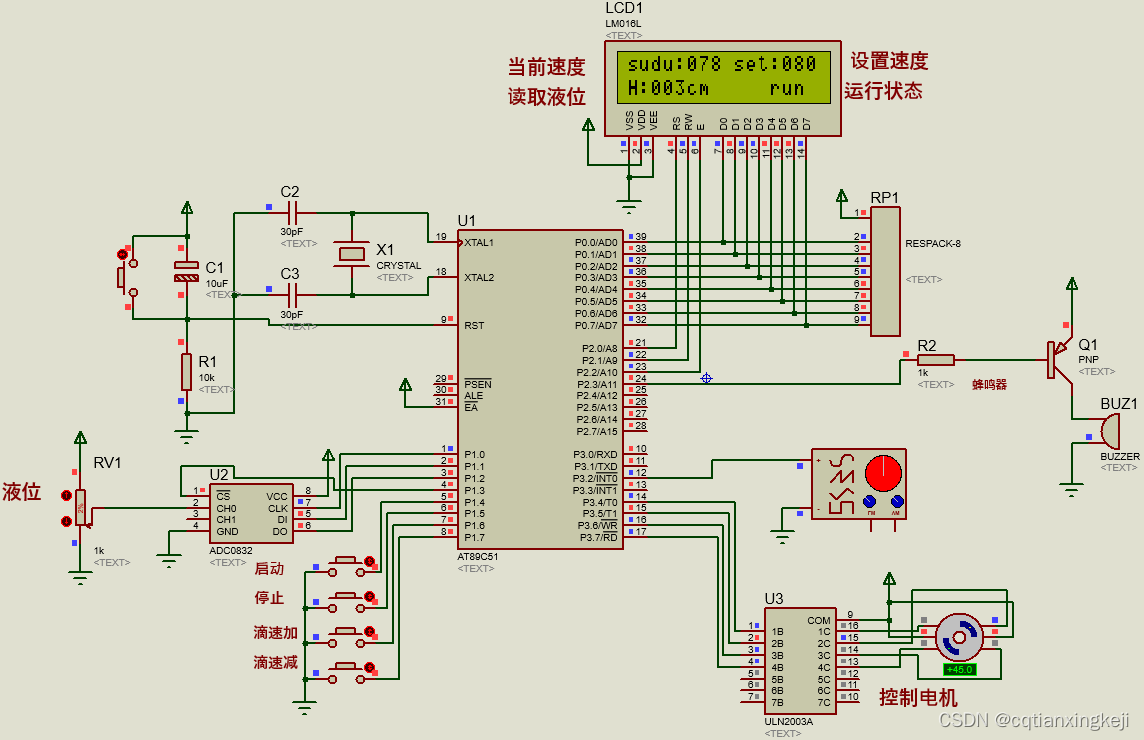
Task: Click the 滴速减 text label
Action: 276,662
